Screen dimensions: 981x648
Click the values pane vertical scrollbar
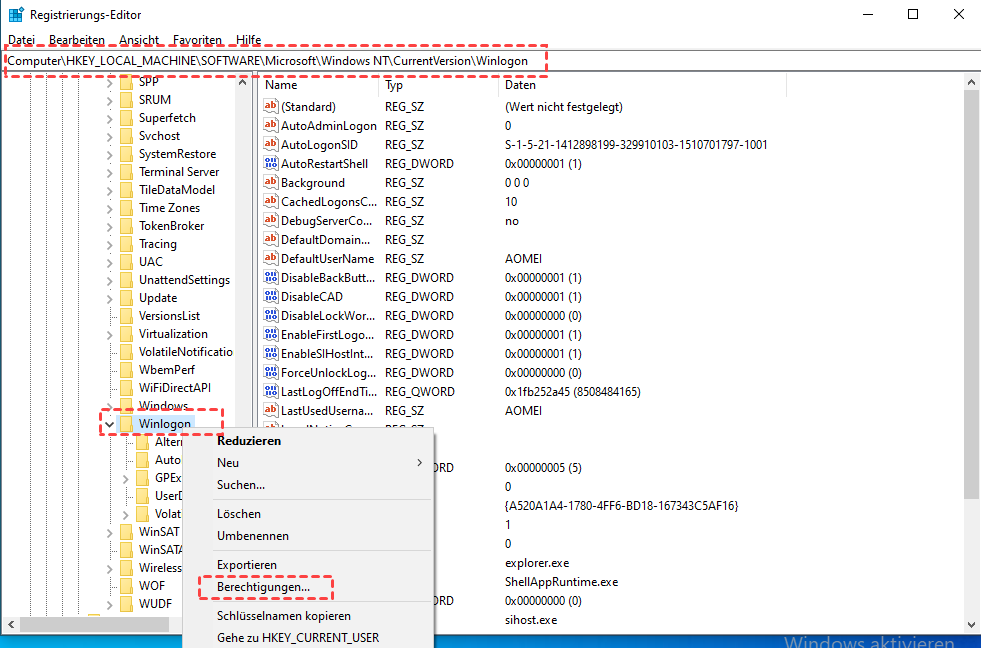pyautogui.click(x=972, y=300)
